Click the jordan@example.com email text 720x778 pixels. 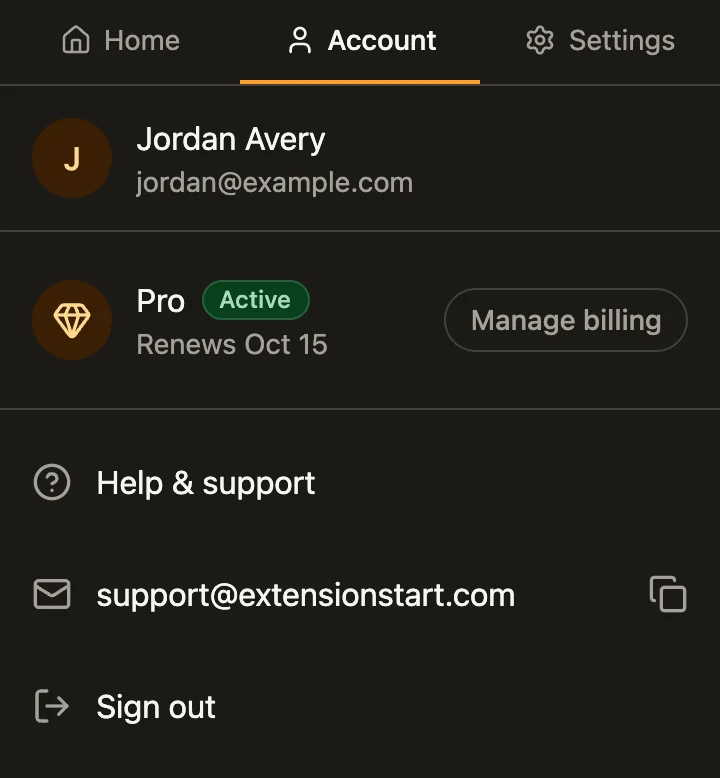tap(274, 183)
